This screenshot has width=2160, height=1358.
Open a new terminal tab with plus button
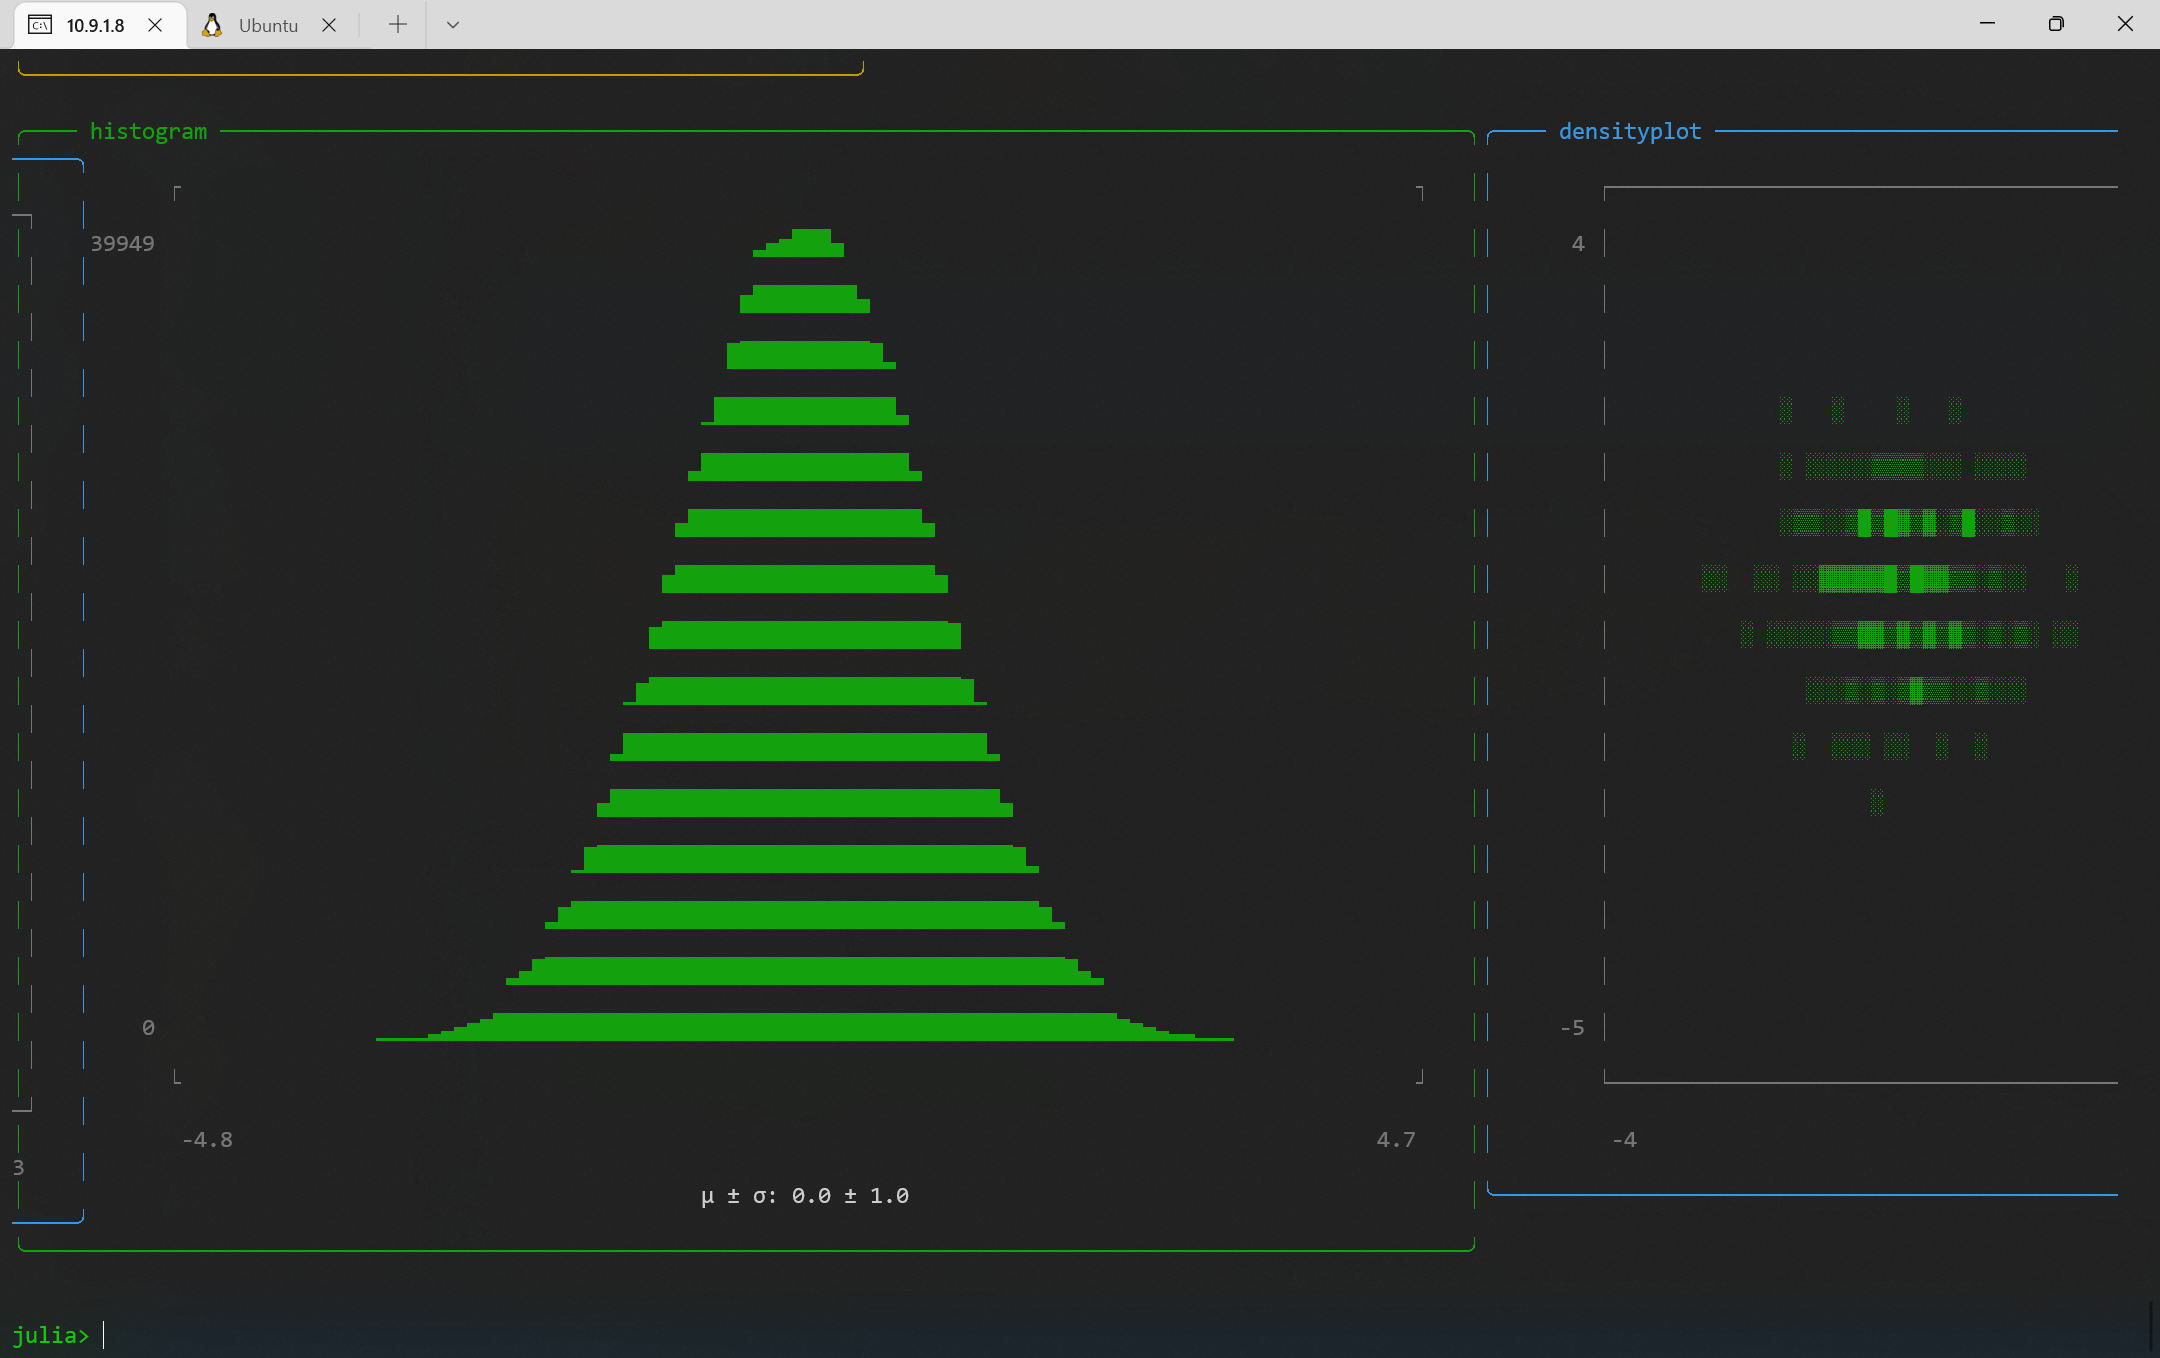coord(396,24)
